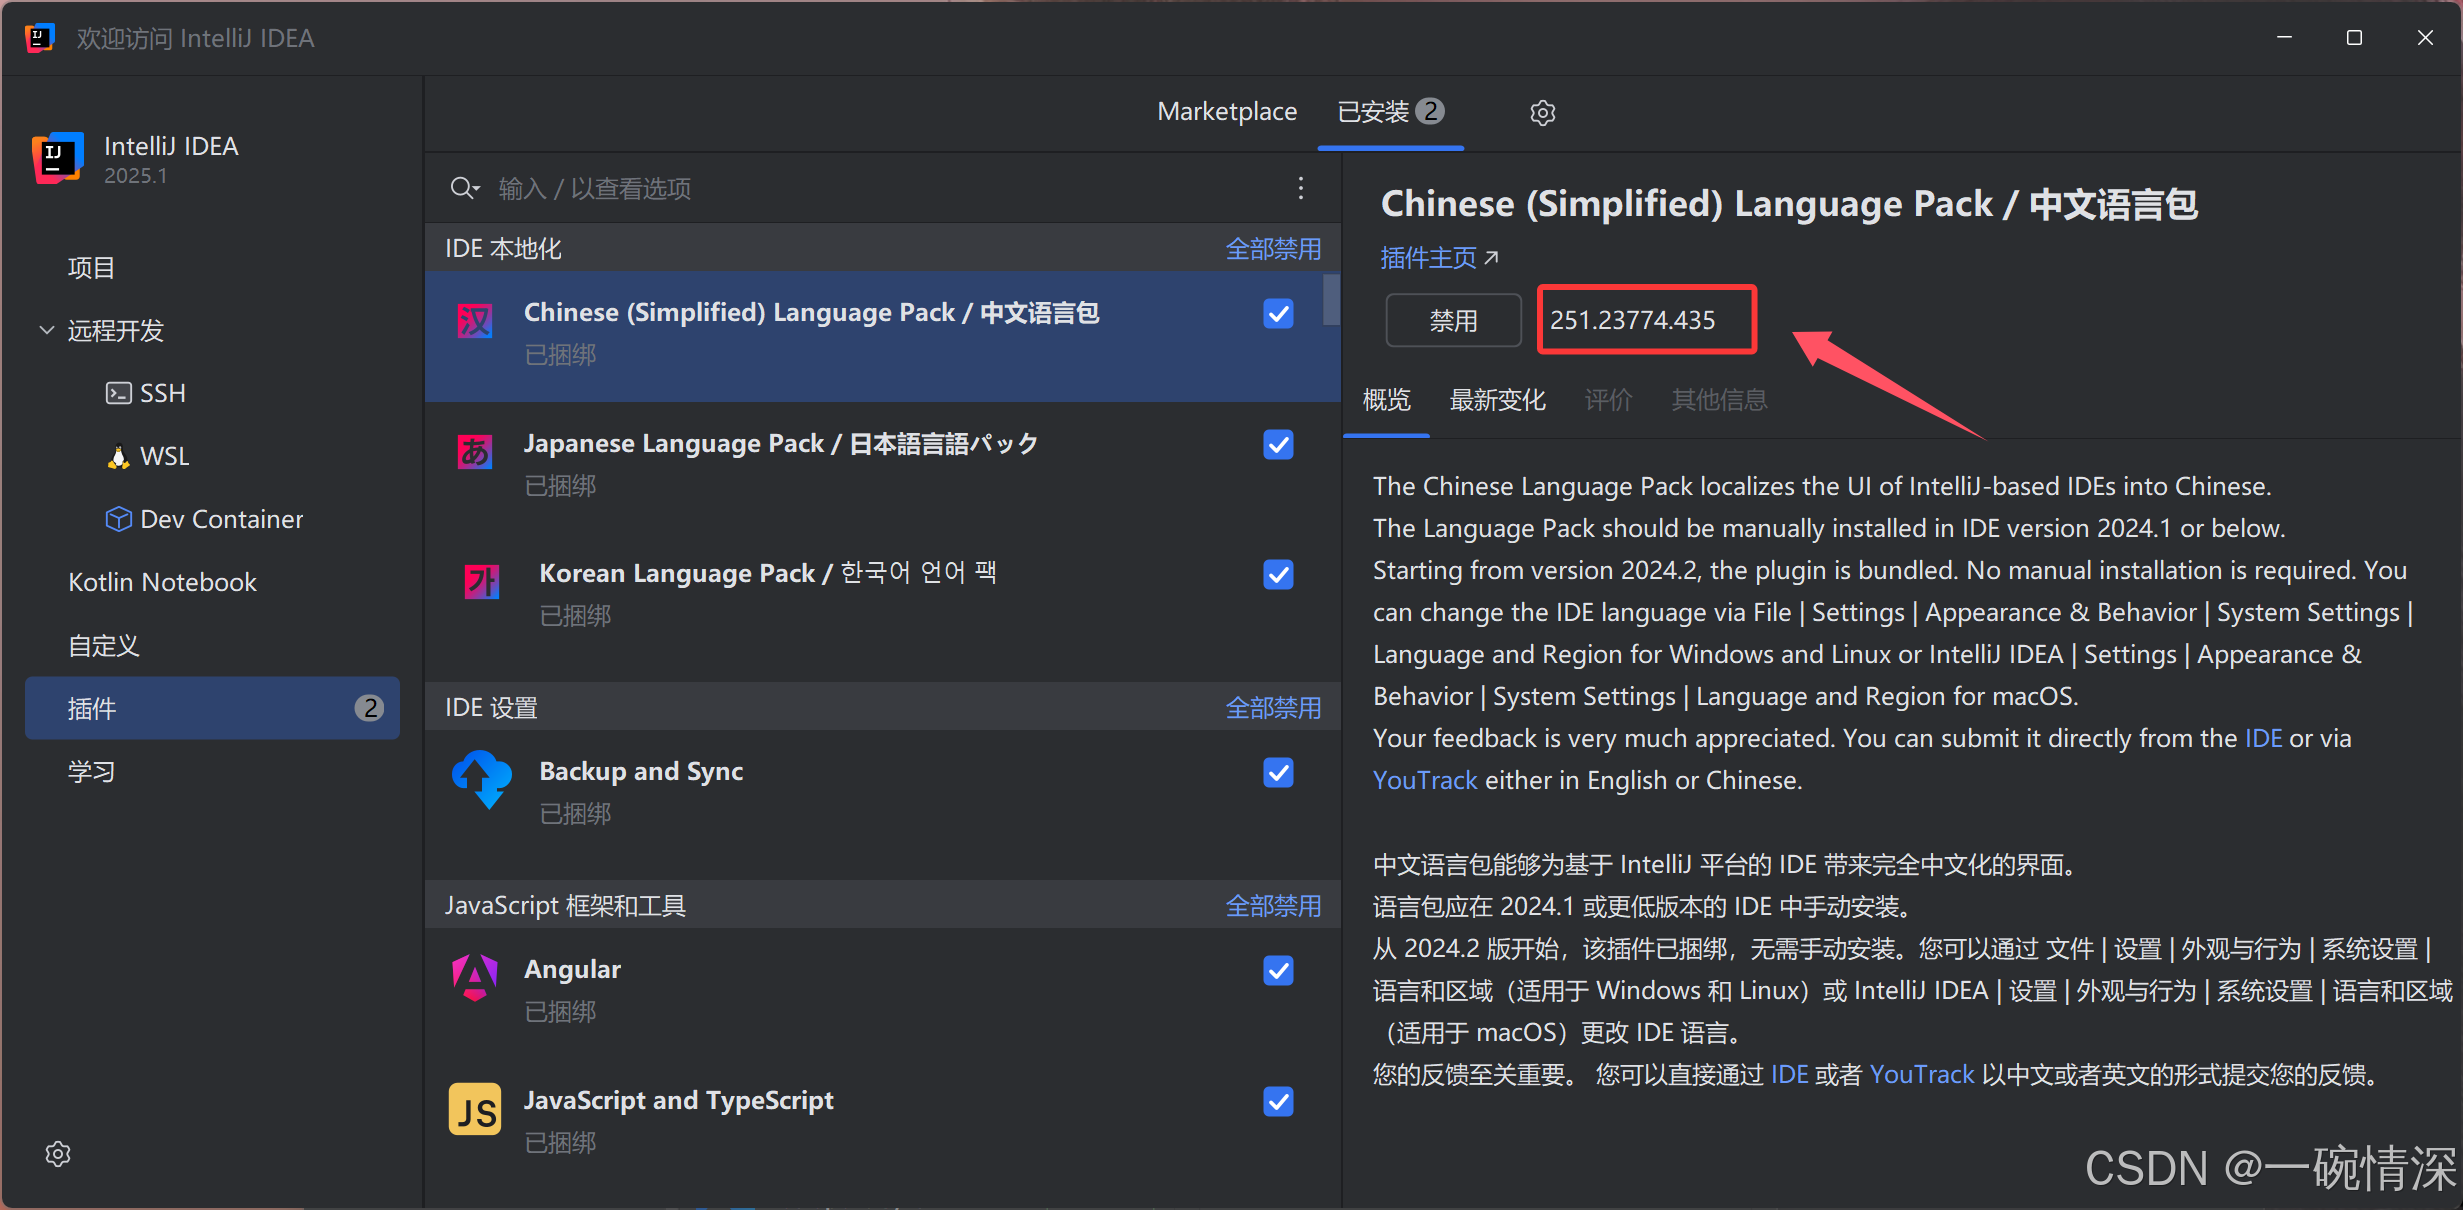Open the IDE link in Chinese description
This screenshot has width=2463, height=1210.
1789,1074
